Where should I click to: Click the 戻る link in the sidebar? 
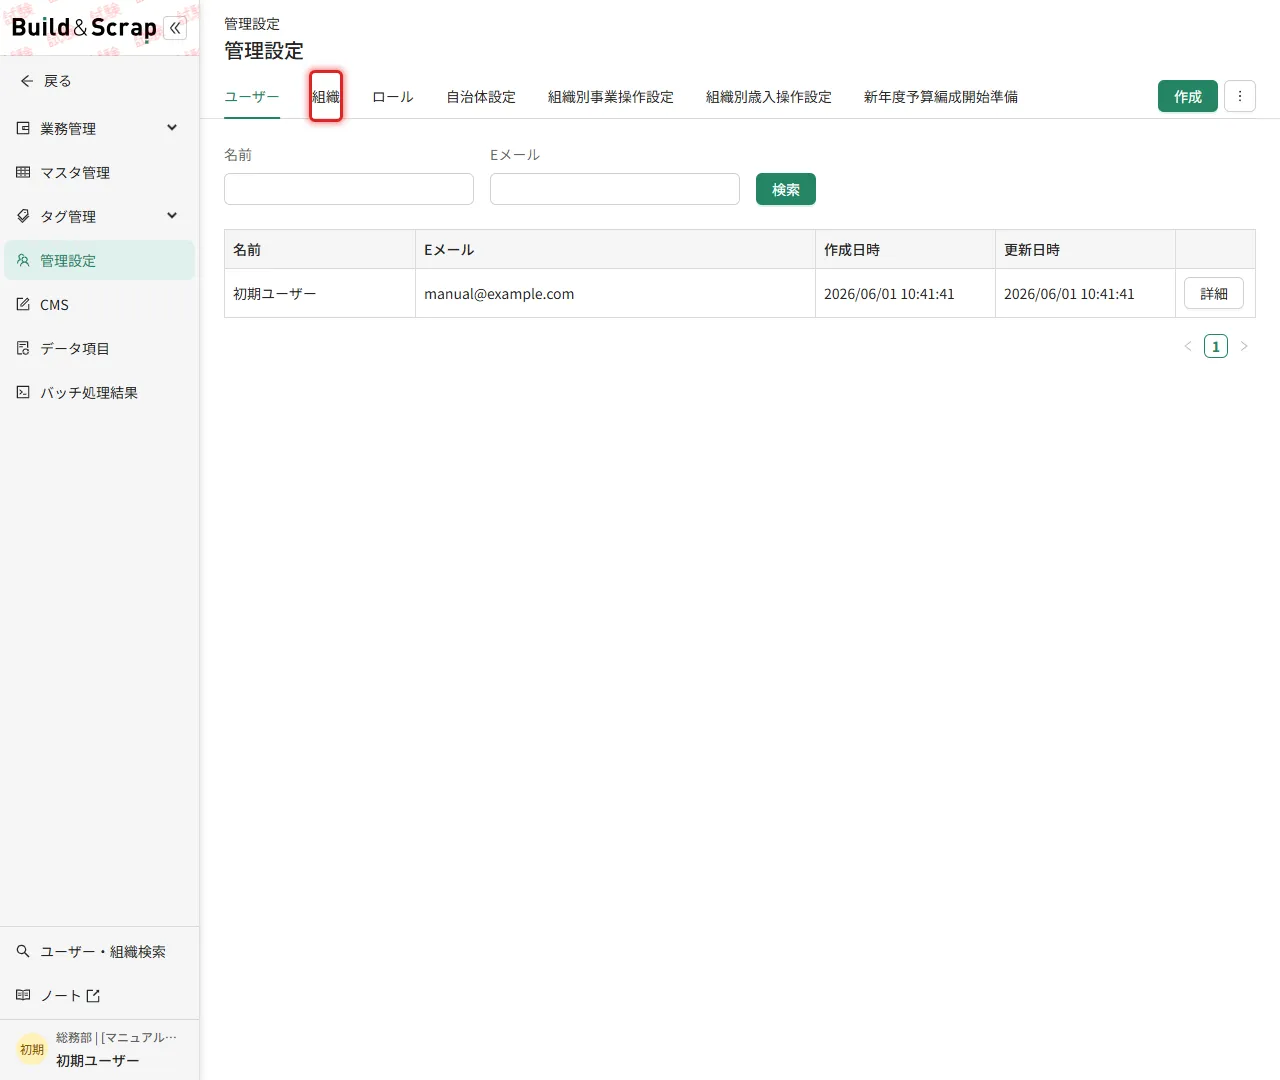(x=57, y=81)
